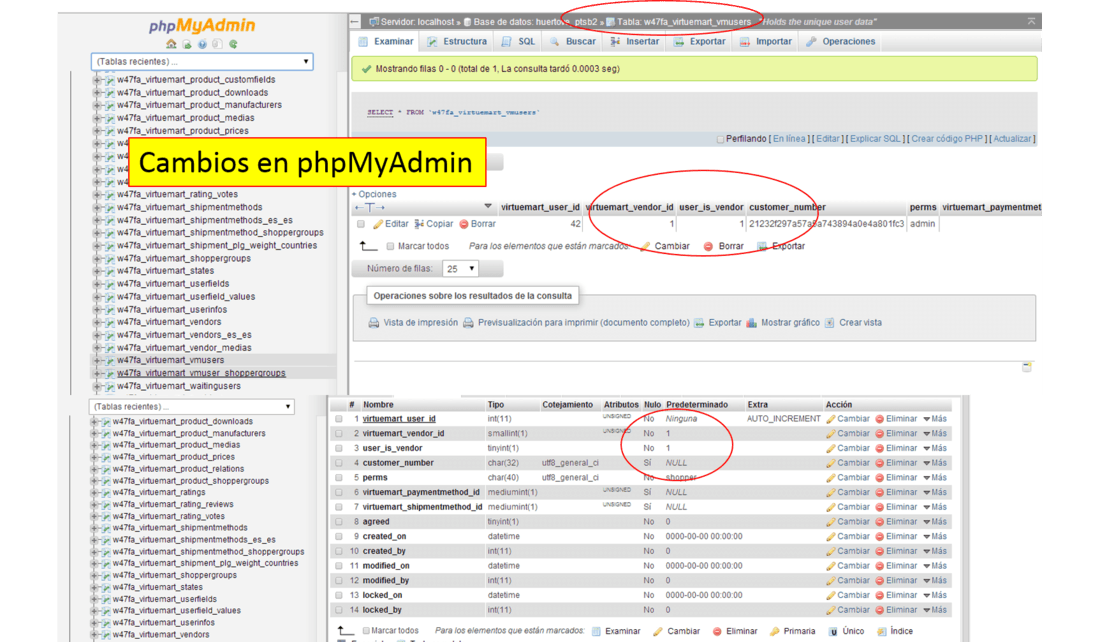The image size is (1100, 642).
Task: Enable the Perfilando checkbox
Action: (720, 139)
